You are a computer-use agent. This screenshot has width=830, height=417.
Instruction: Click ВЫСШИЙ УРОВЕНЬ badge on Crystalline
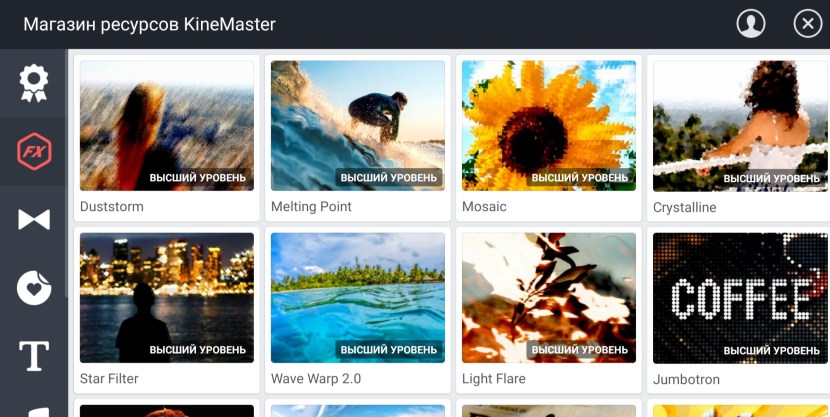pyautogui.click(x=772, y=179)
